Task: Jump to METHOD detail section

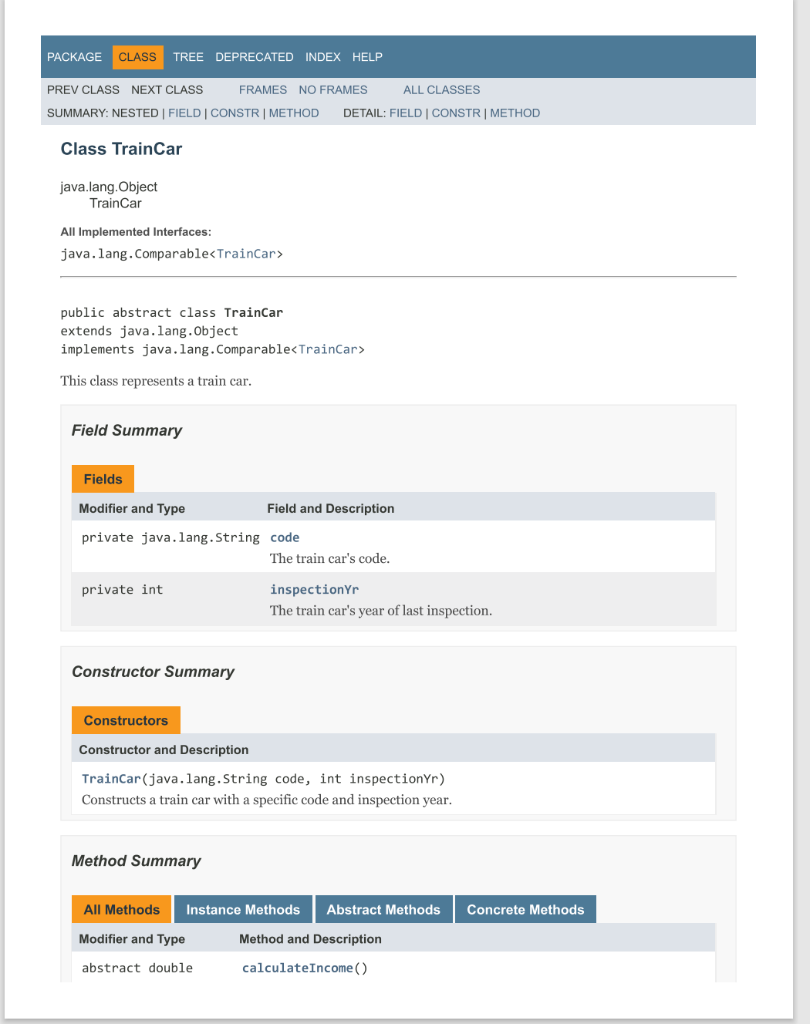Action: [515, 113]
